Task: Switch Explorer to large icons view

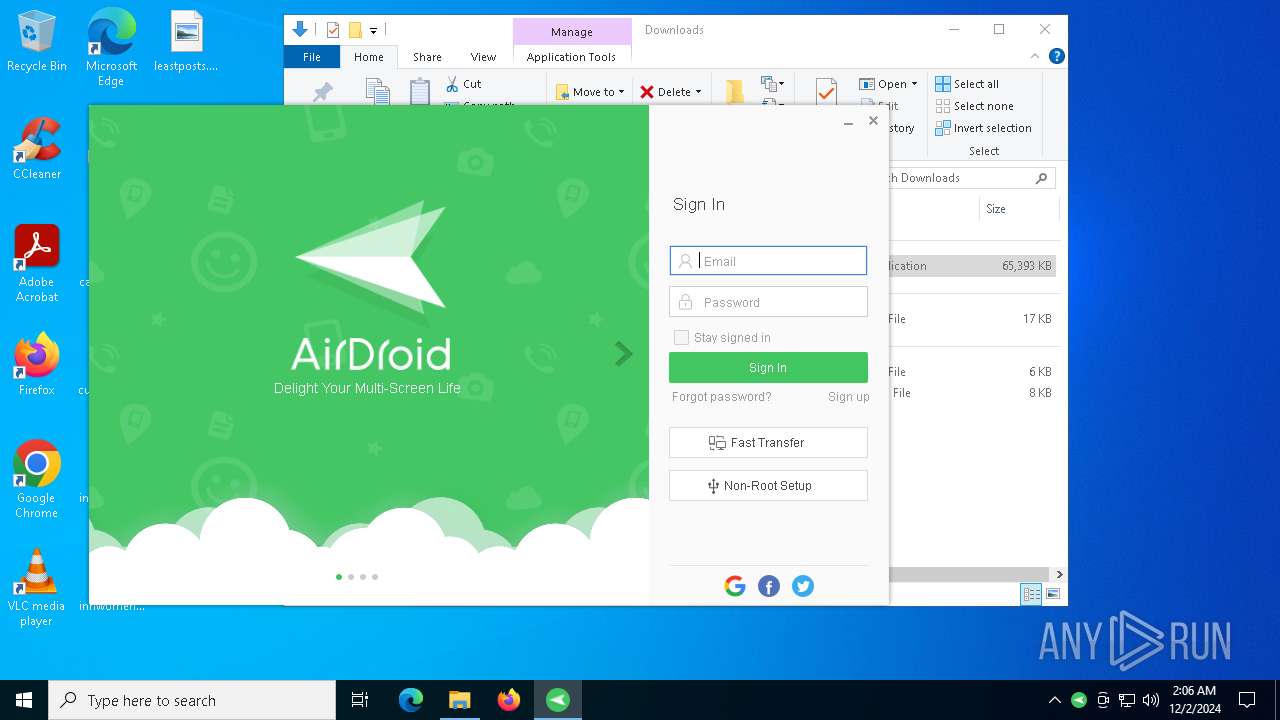Action: [x=1052, y=594]
